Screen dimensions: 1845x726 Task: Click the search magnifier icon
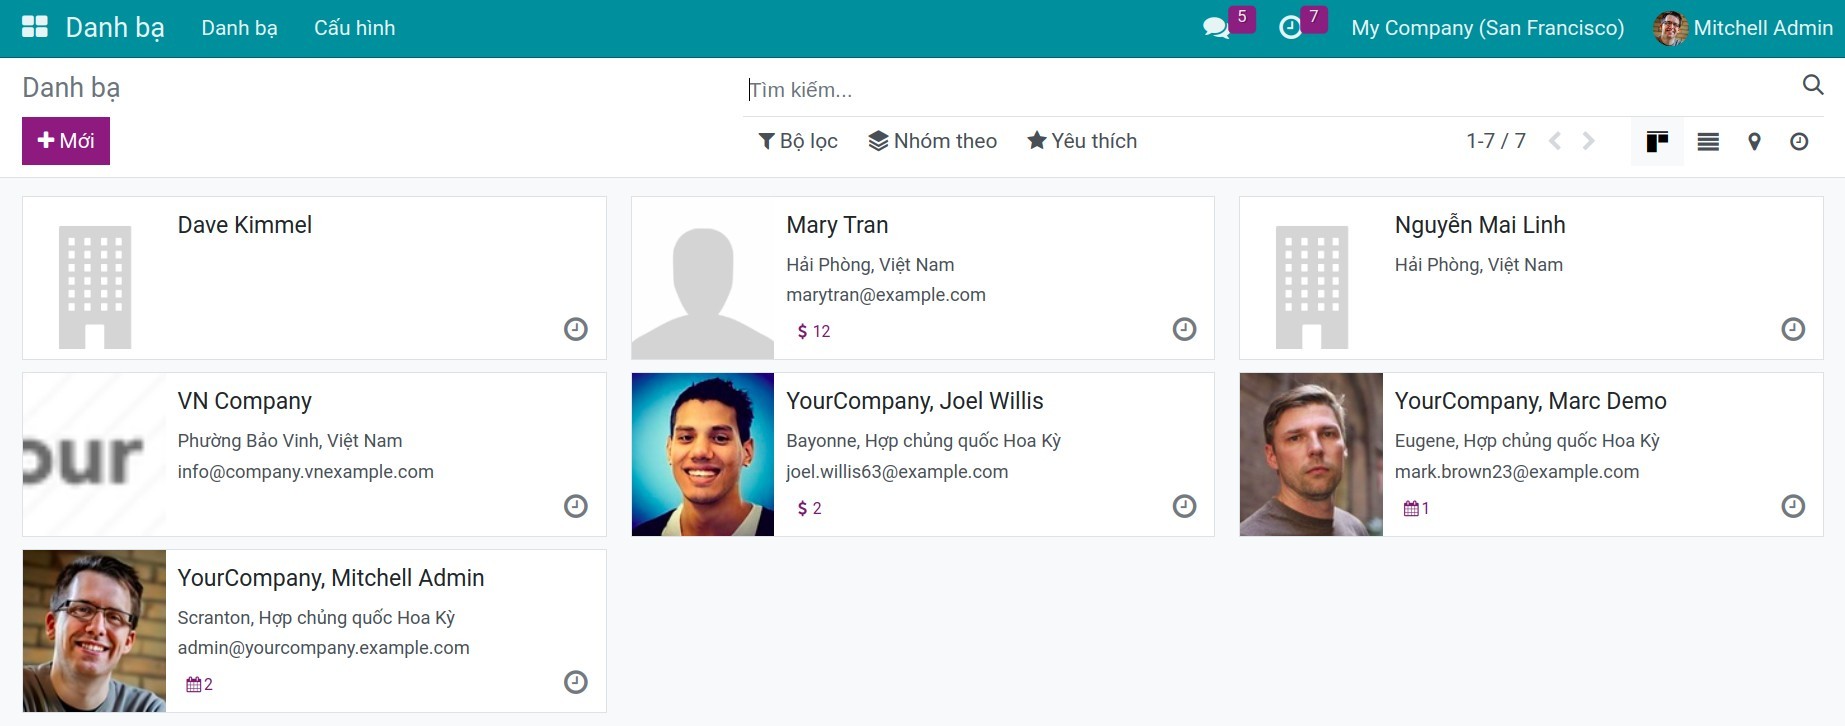pyautogui.click(x=1812, y=85)
